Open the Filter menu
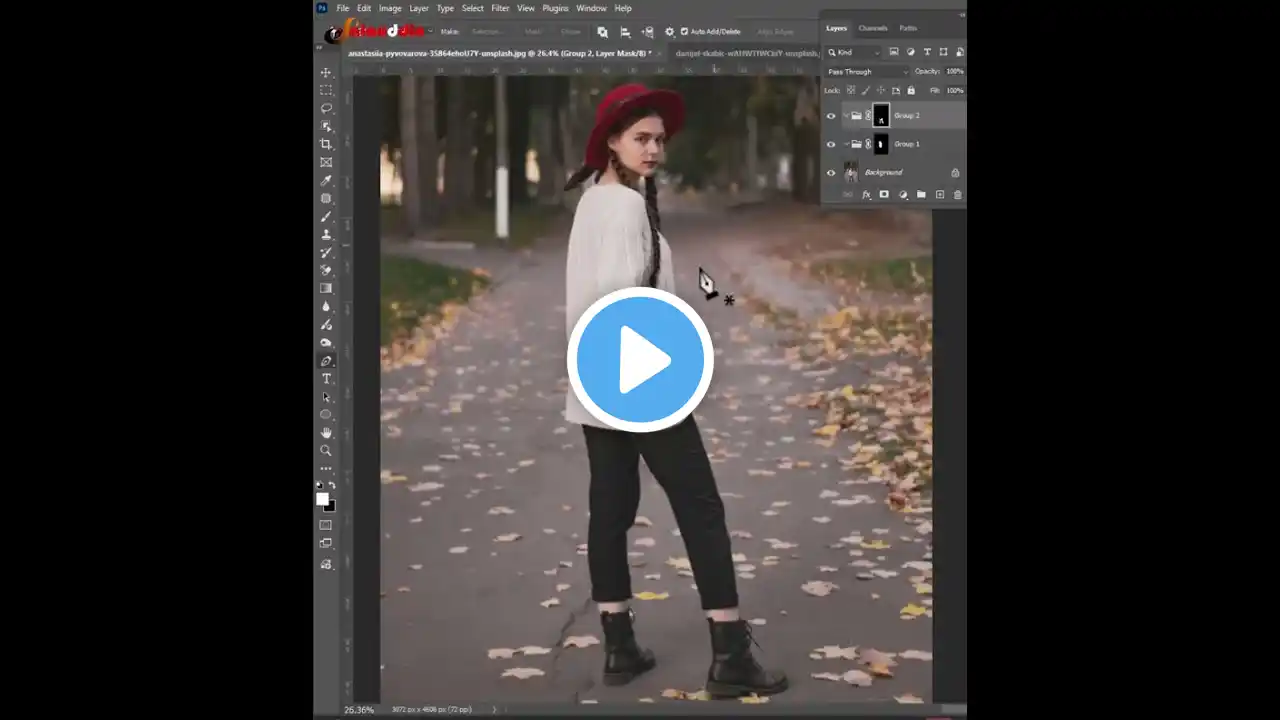1280x720 pixels. [500, 8]
